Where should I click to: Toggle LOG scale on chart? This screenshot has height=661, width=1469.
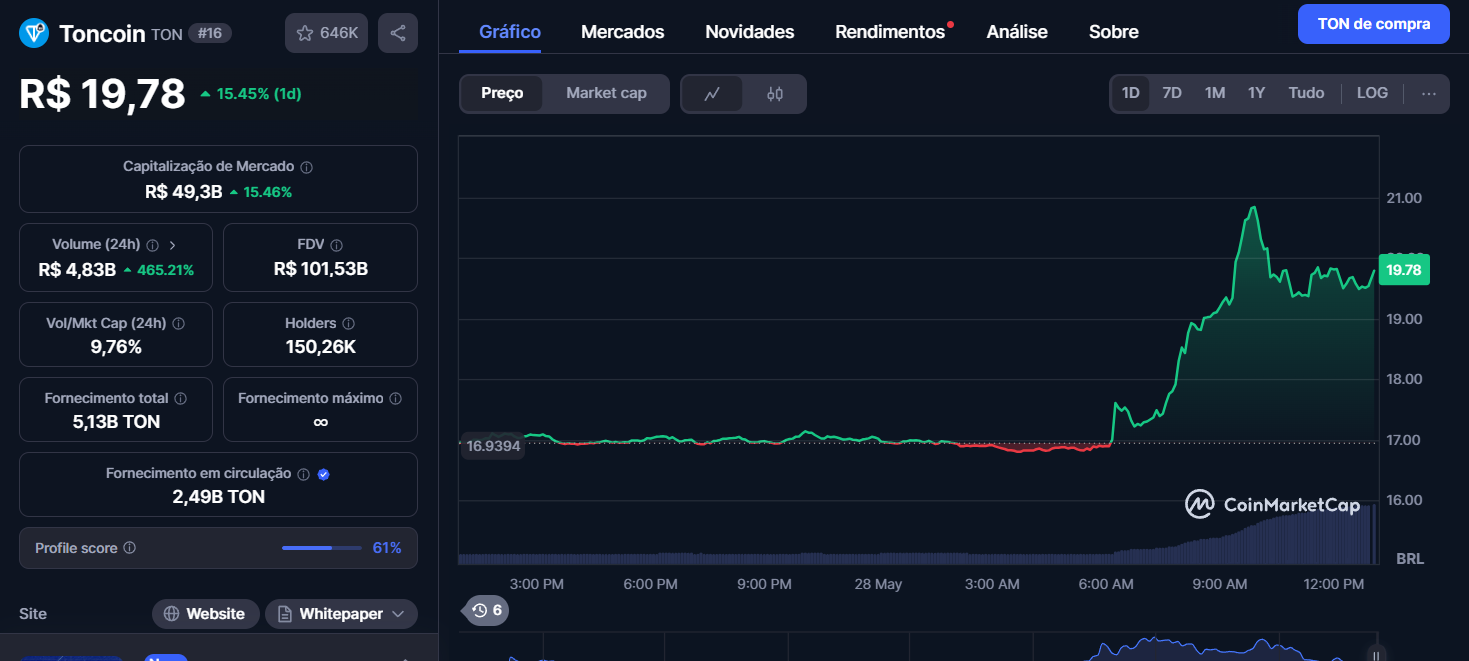coord(1372,93)
